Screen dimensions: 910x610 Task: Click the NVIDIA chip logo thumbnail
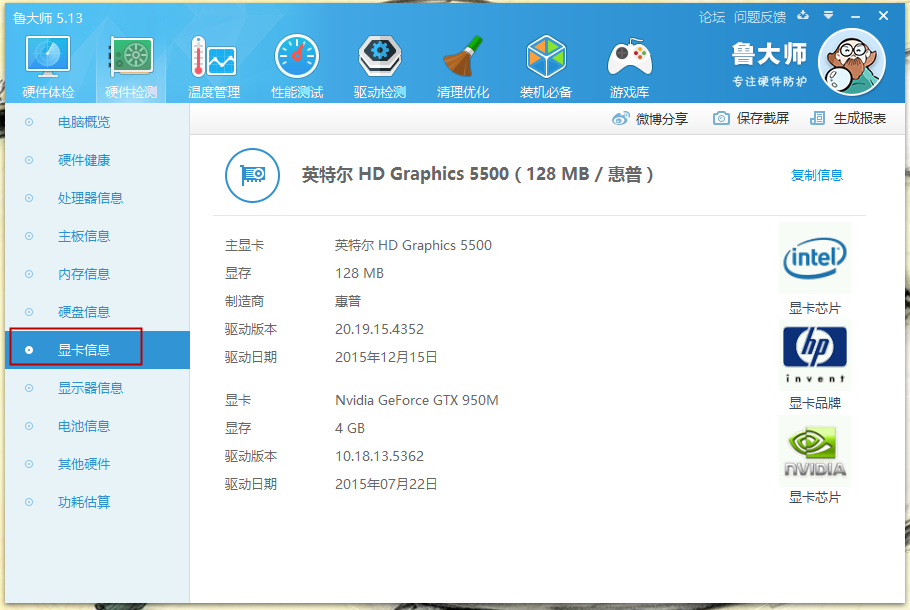tap(814, 452)
